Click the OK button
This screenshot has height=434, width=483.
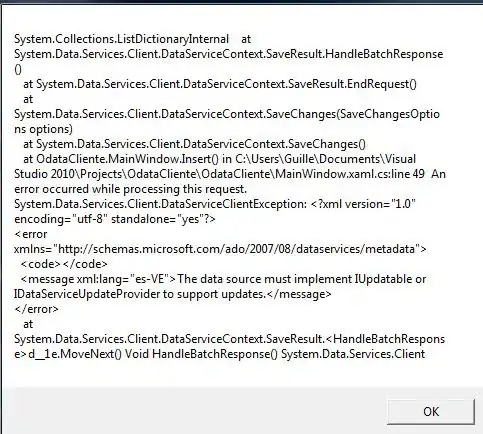(431, 412)
